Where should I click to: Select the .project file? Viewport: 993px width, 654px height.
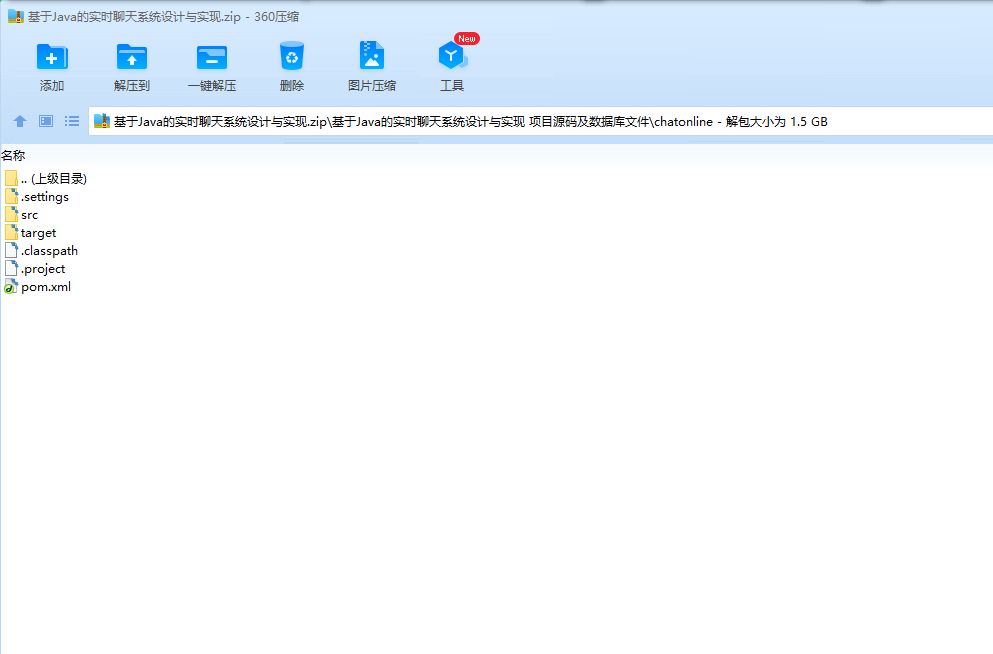(x=35, y=268)
